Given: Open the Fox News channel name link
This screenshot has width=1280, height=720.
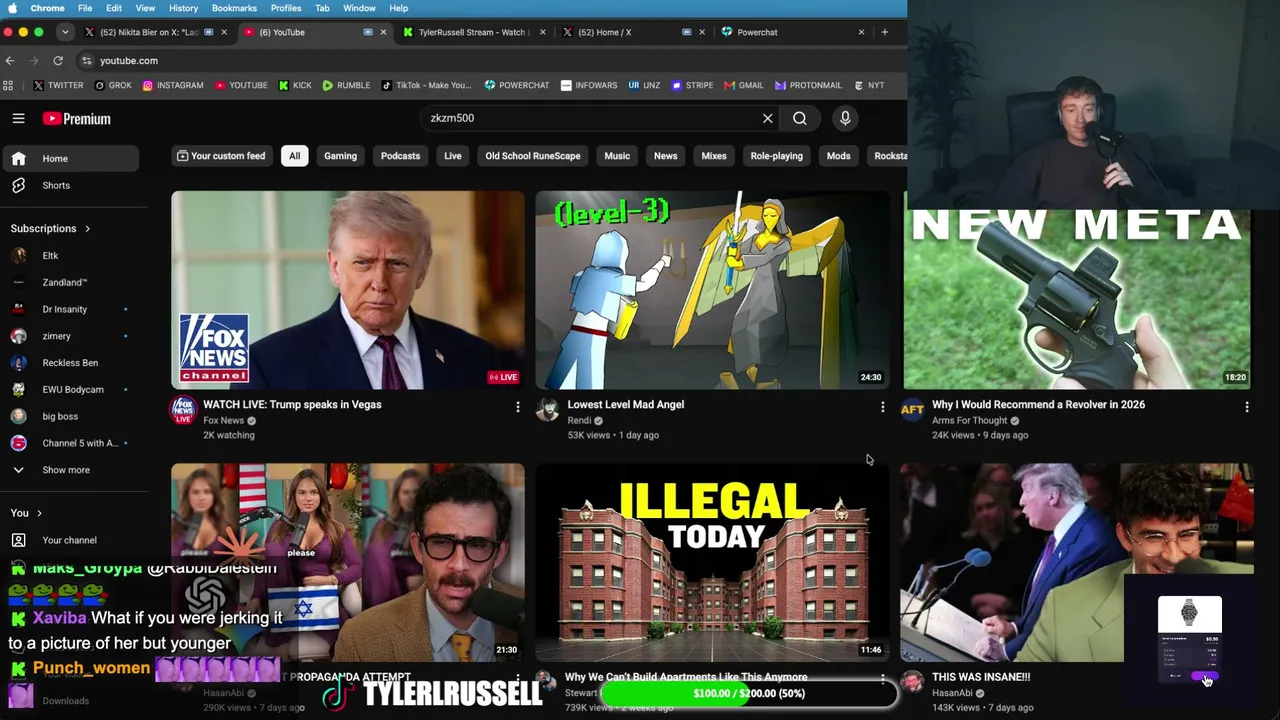Looking at the screenshot, I should (223, 421).
